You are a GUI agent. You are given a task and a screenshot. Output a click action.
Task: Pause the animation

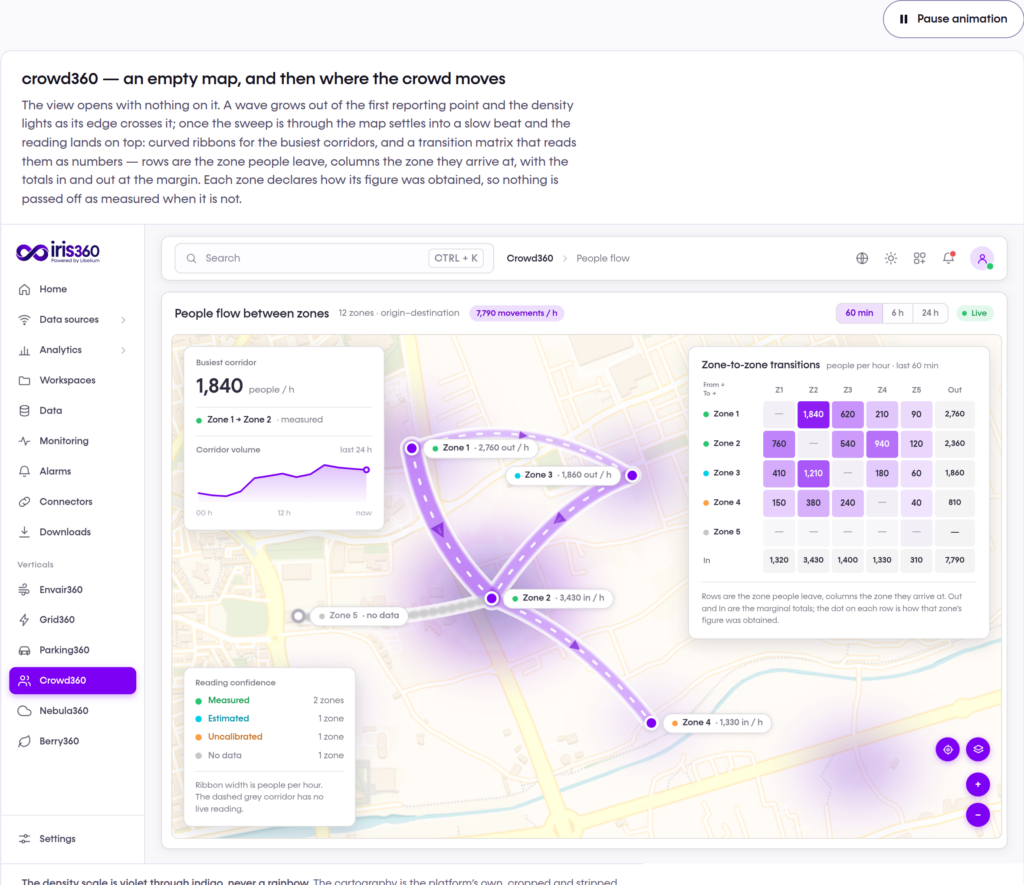(953, 19)
